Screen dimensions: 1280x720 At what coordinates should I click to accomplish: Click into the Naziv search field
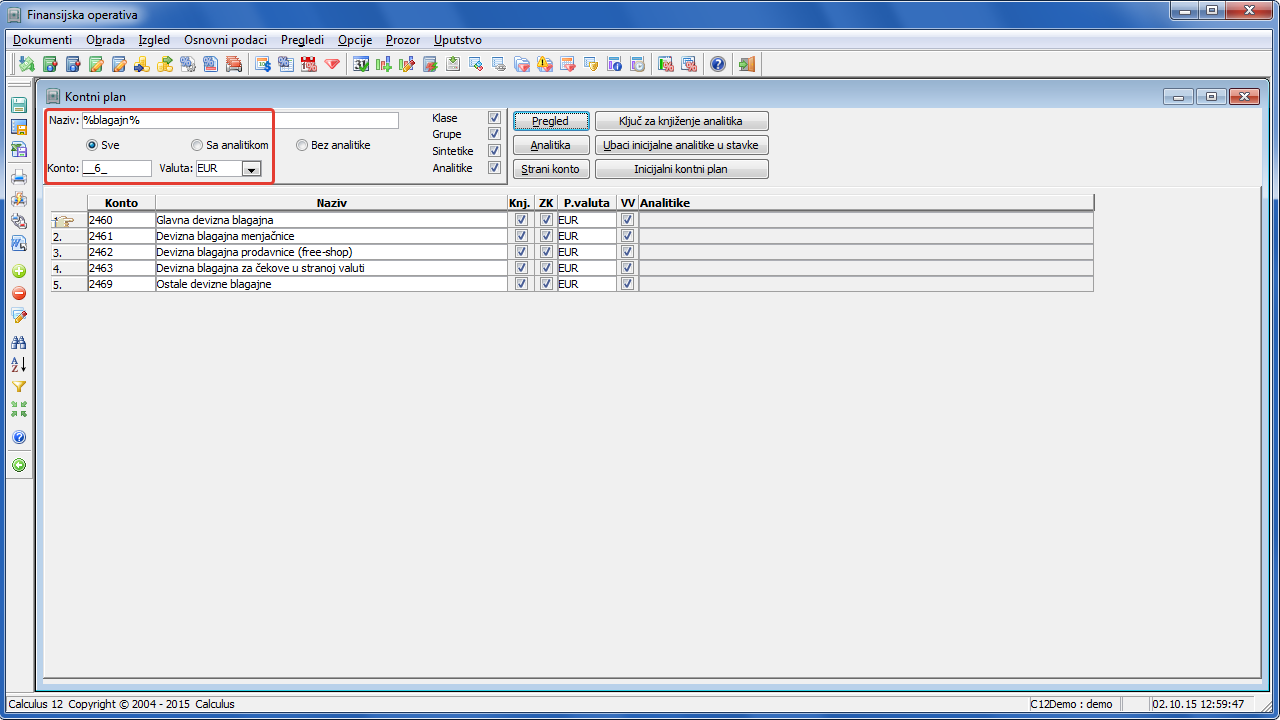point(240,120)
